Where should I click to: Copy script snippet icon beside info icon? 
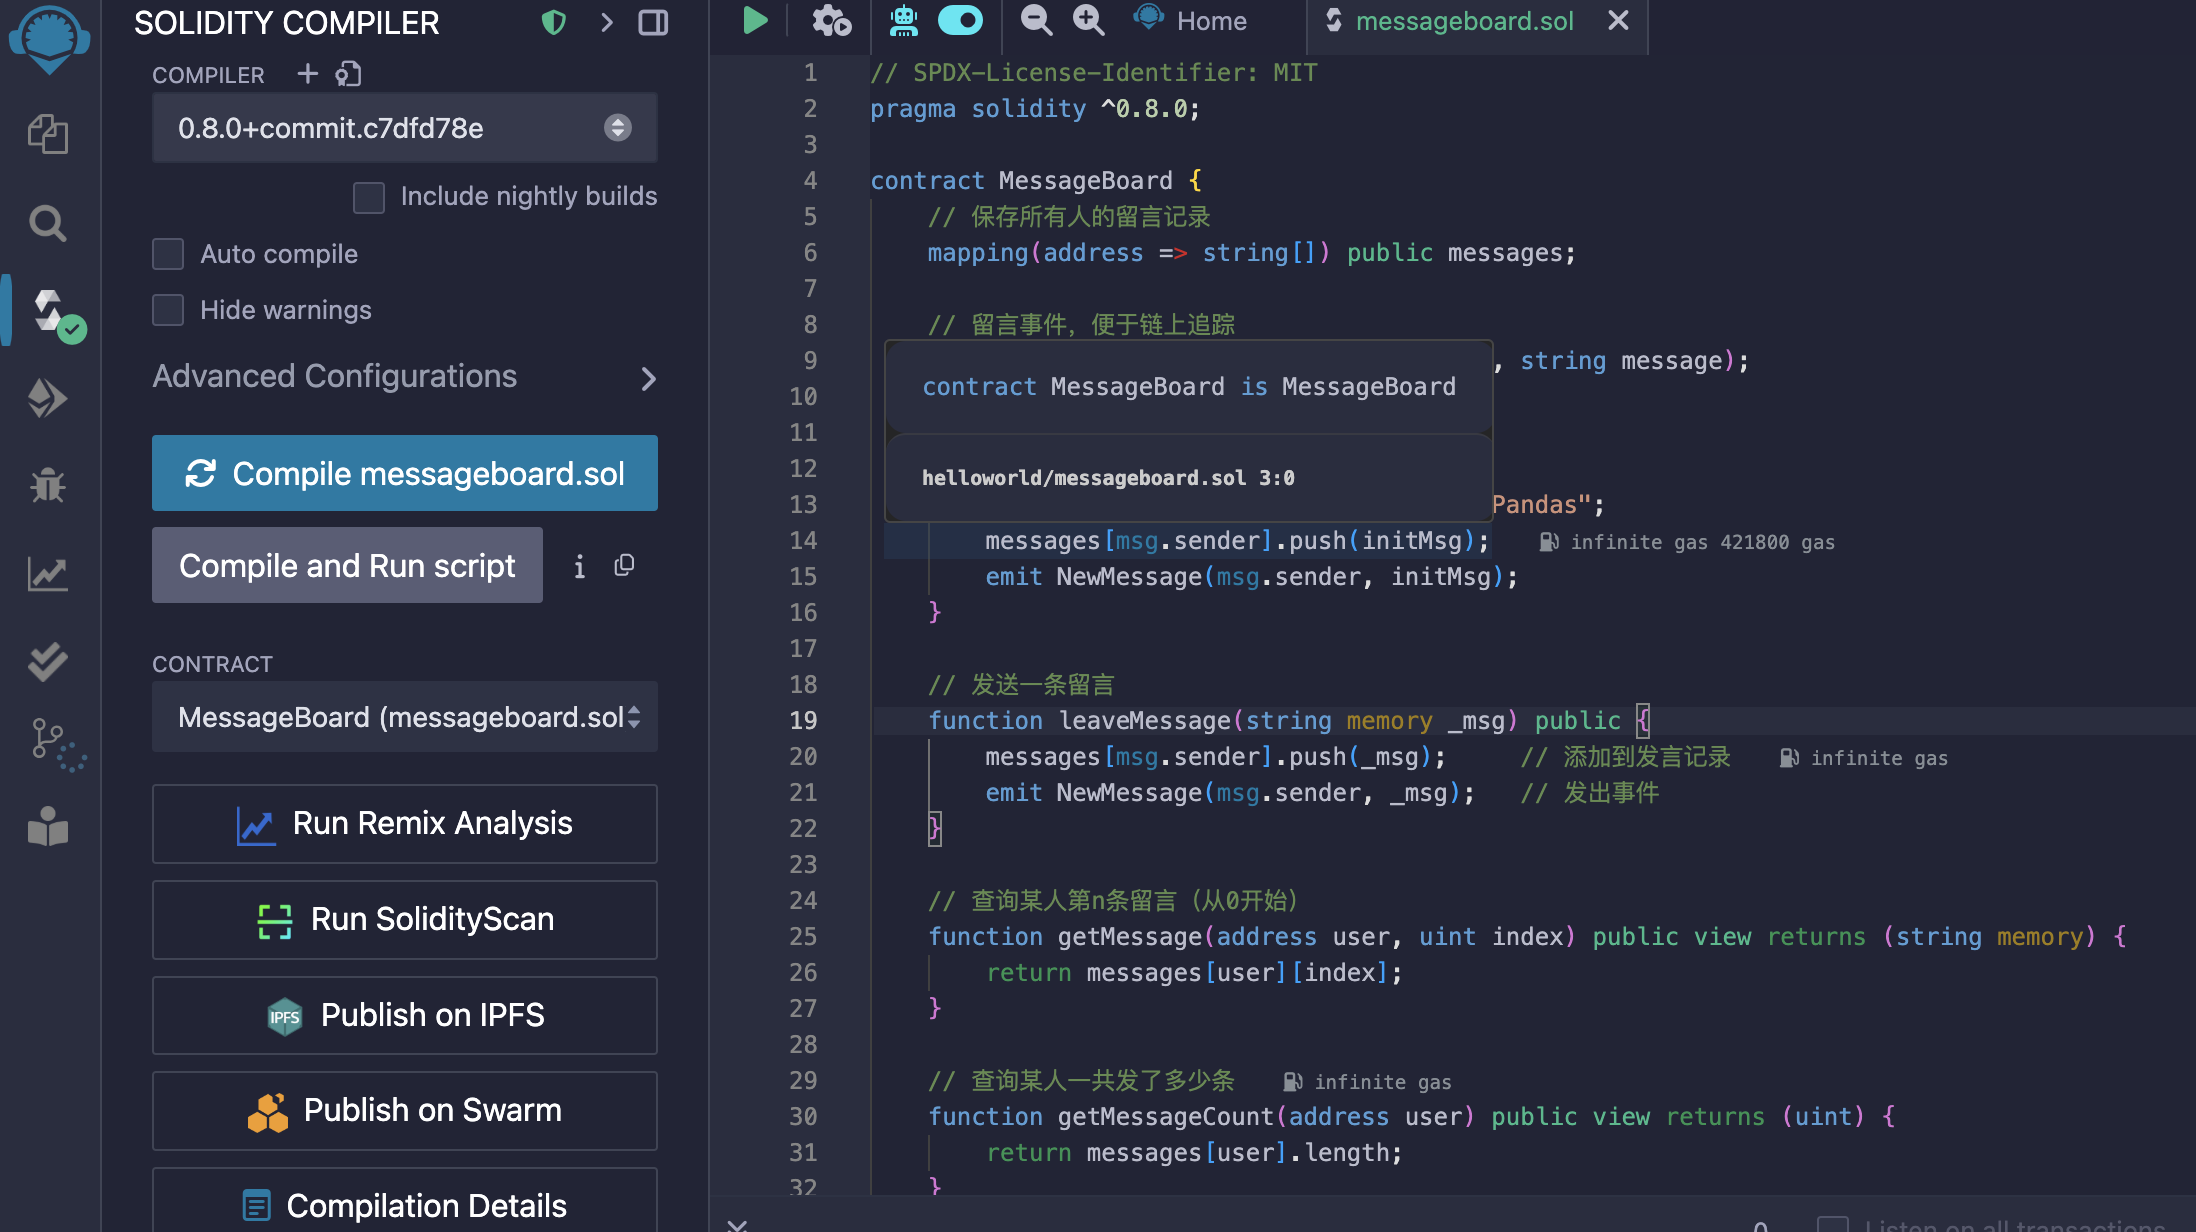click(624, 565)
